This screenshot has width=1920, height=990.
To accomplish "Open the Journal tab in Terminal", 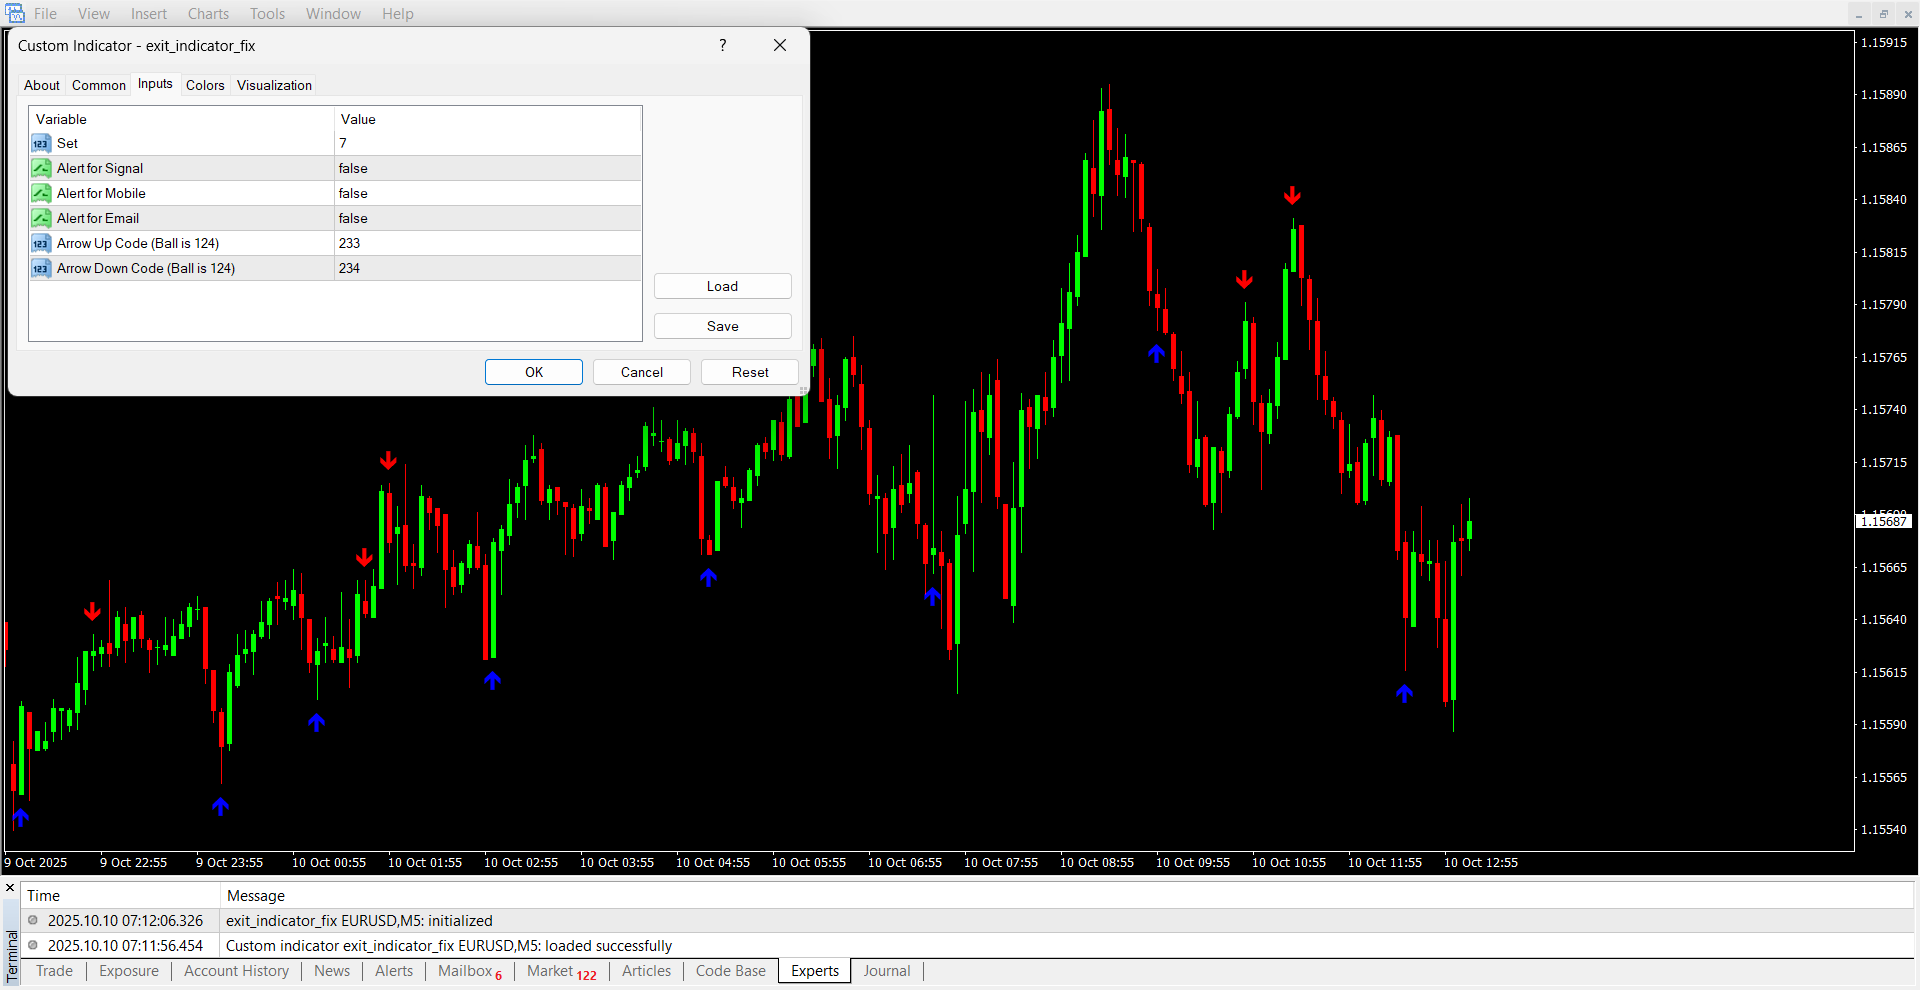I will point(886,971).
